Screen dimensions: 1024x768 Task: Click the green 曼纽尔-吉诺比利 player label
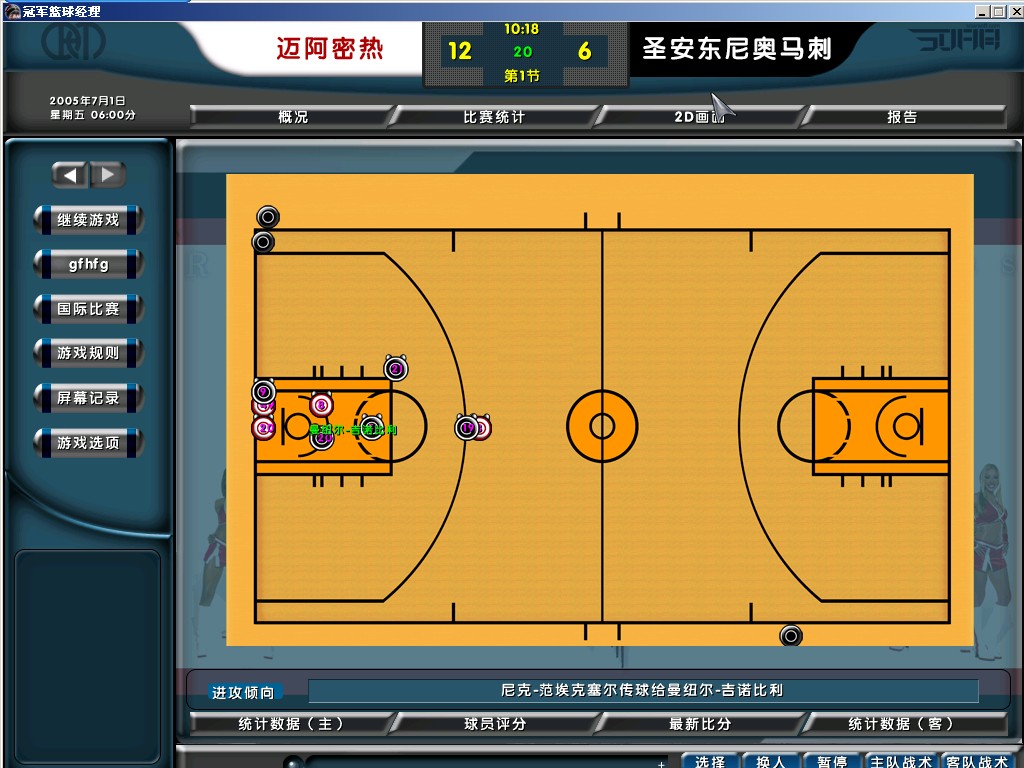pos(353,430)
